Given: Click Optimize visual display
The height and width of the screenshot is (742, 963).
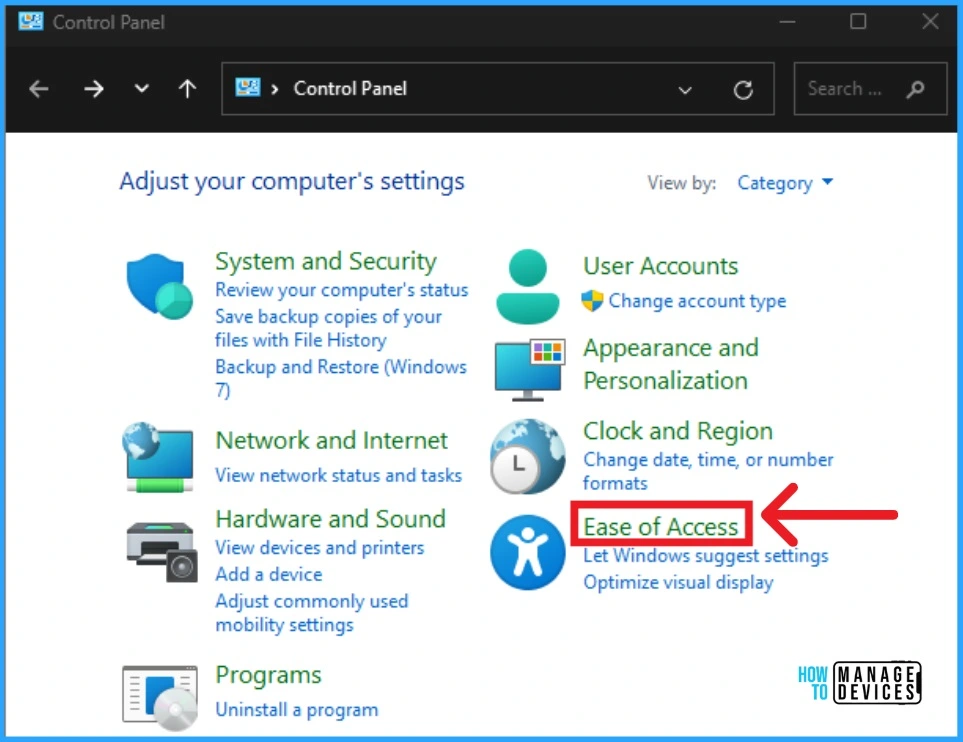Looking at the screenshot, I should 678,582.
